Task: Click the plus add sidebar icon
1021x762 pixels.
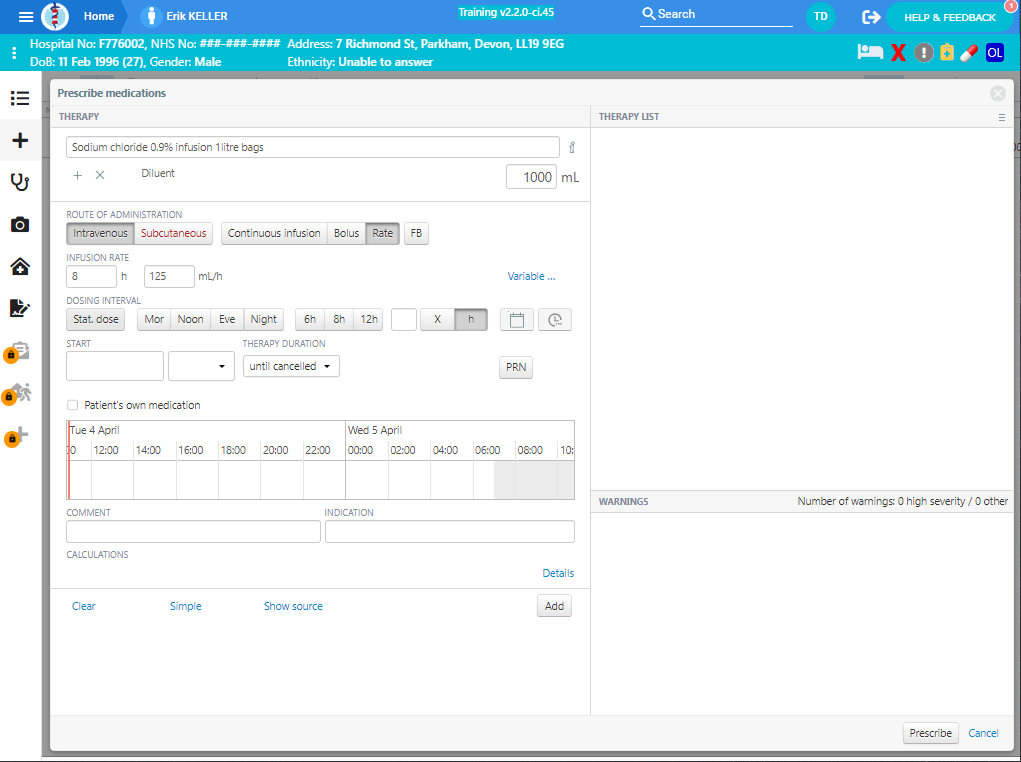Action: [x=20, y=140]
